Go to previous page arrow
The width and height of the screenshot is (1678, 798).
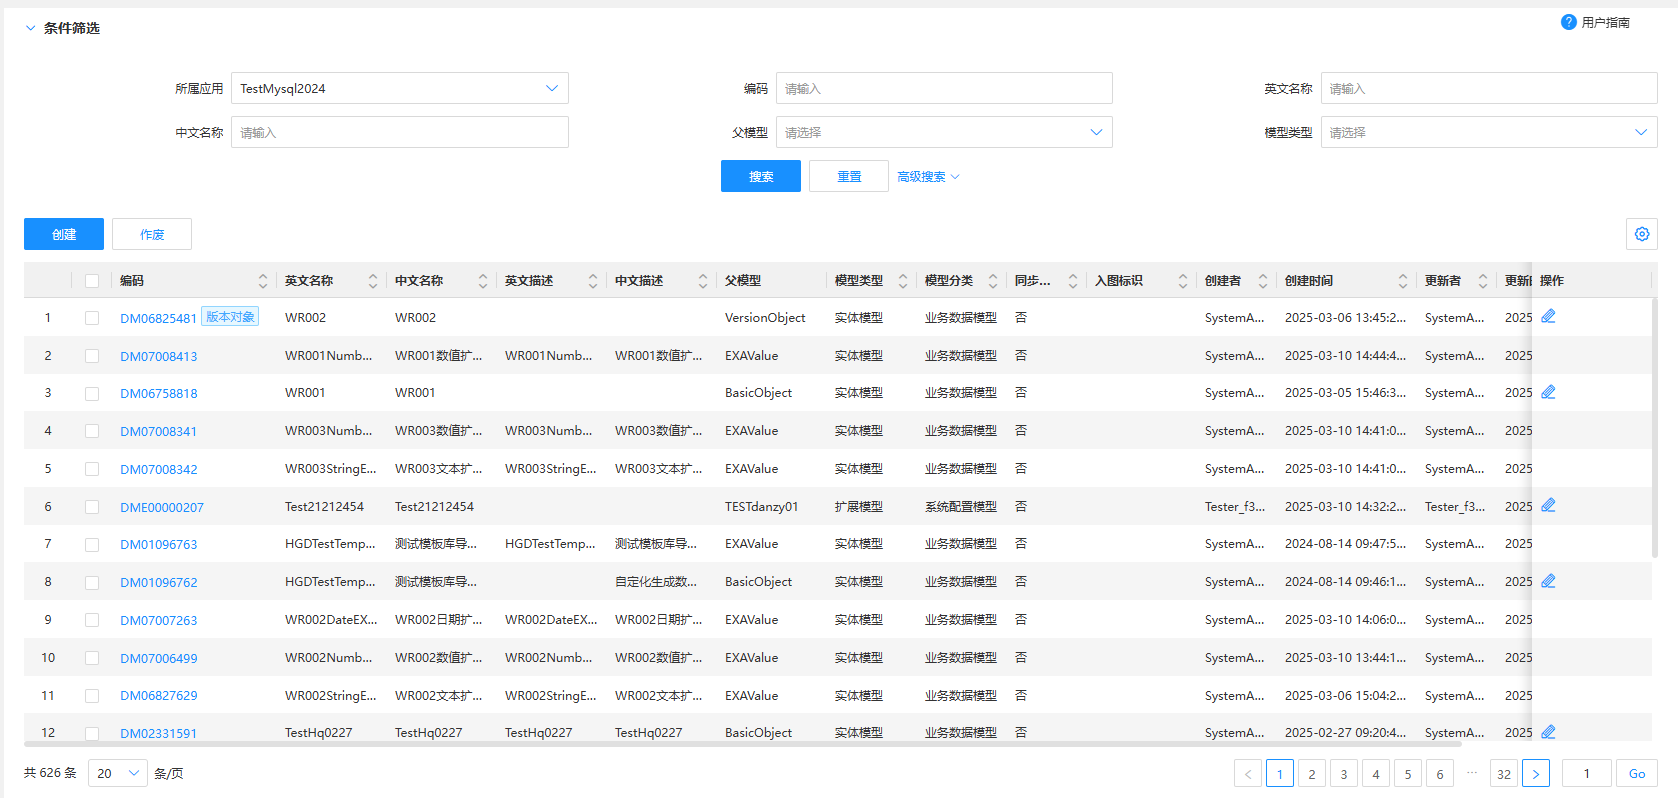[x=1248, y=773]
